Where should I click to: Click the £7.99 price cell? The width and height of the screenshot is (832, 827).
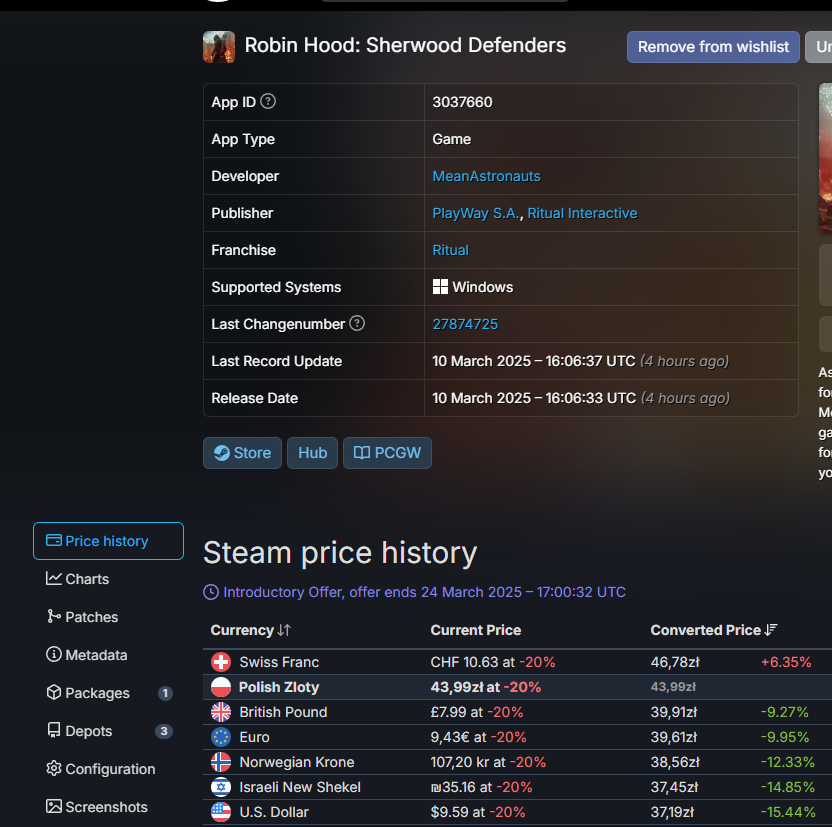click(x=477, y=712)
